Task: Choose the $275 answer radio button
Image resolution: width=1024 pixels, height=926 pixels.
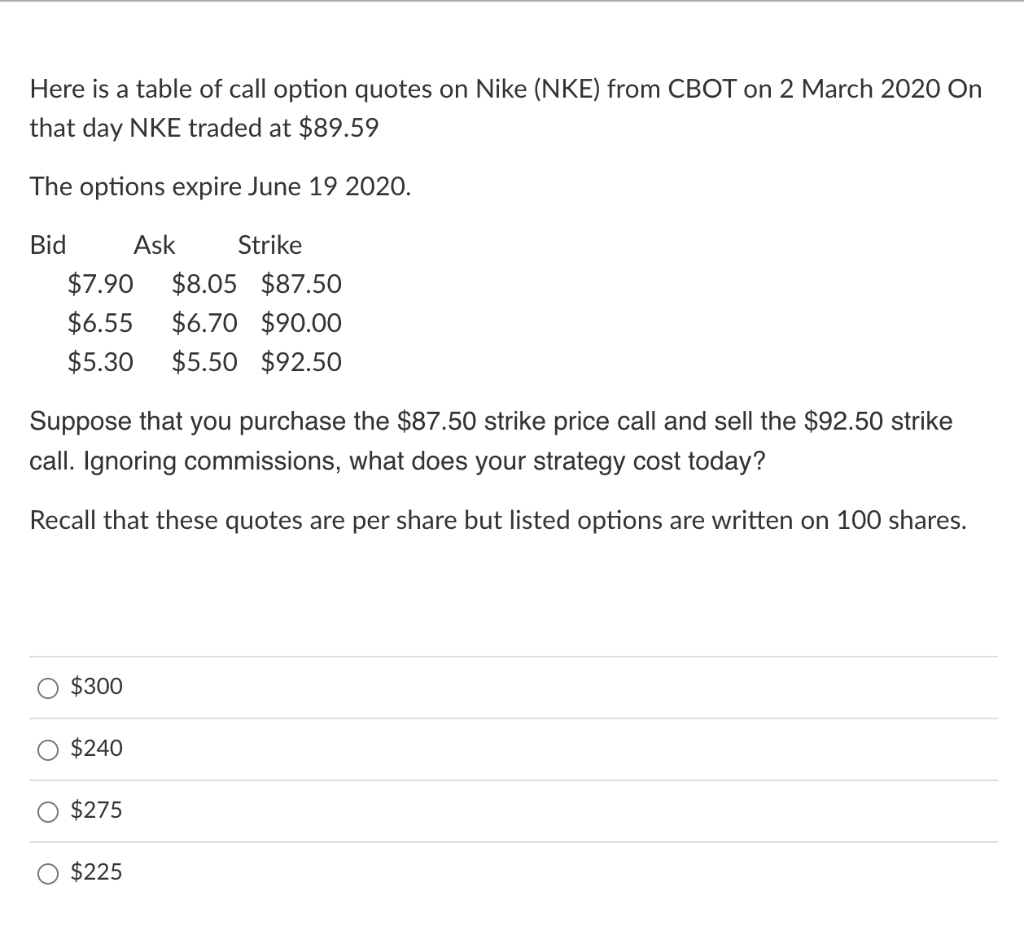Action: tap(48, 812)
